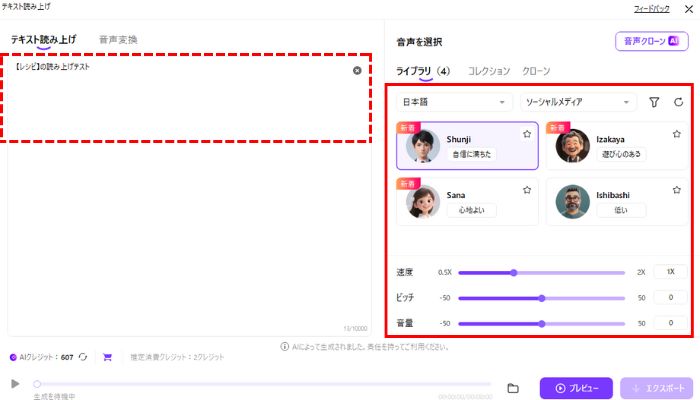This screenshot has height=400, width=700.
Task: Click the AI credit refresh icon
Action: point(83,357)
